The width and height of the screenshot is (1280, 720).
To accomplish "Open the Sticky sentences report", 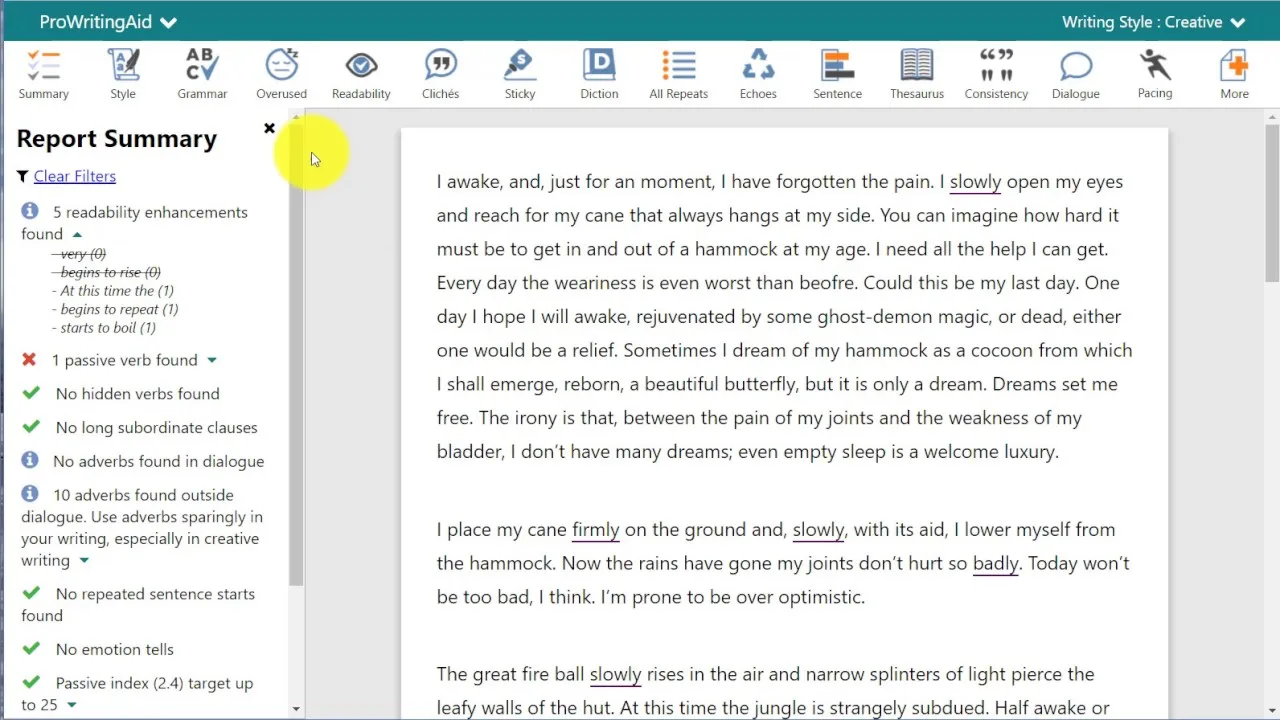I will pyautogui.click(x=520, y=74).
